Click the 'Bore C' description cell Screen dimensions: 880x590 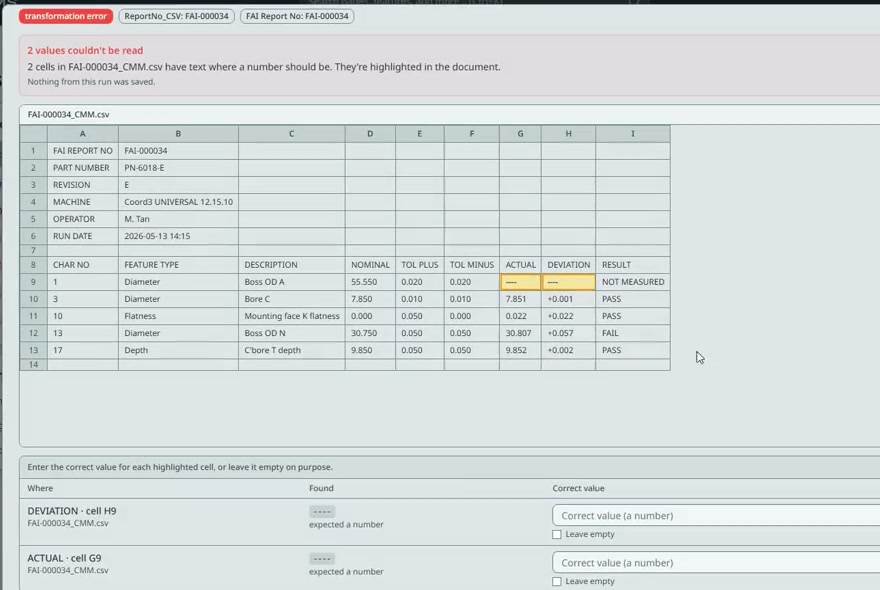[291, 299]
